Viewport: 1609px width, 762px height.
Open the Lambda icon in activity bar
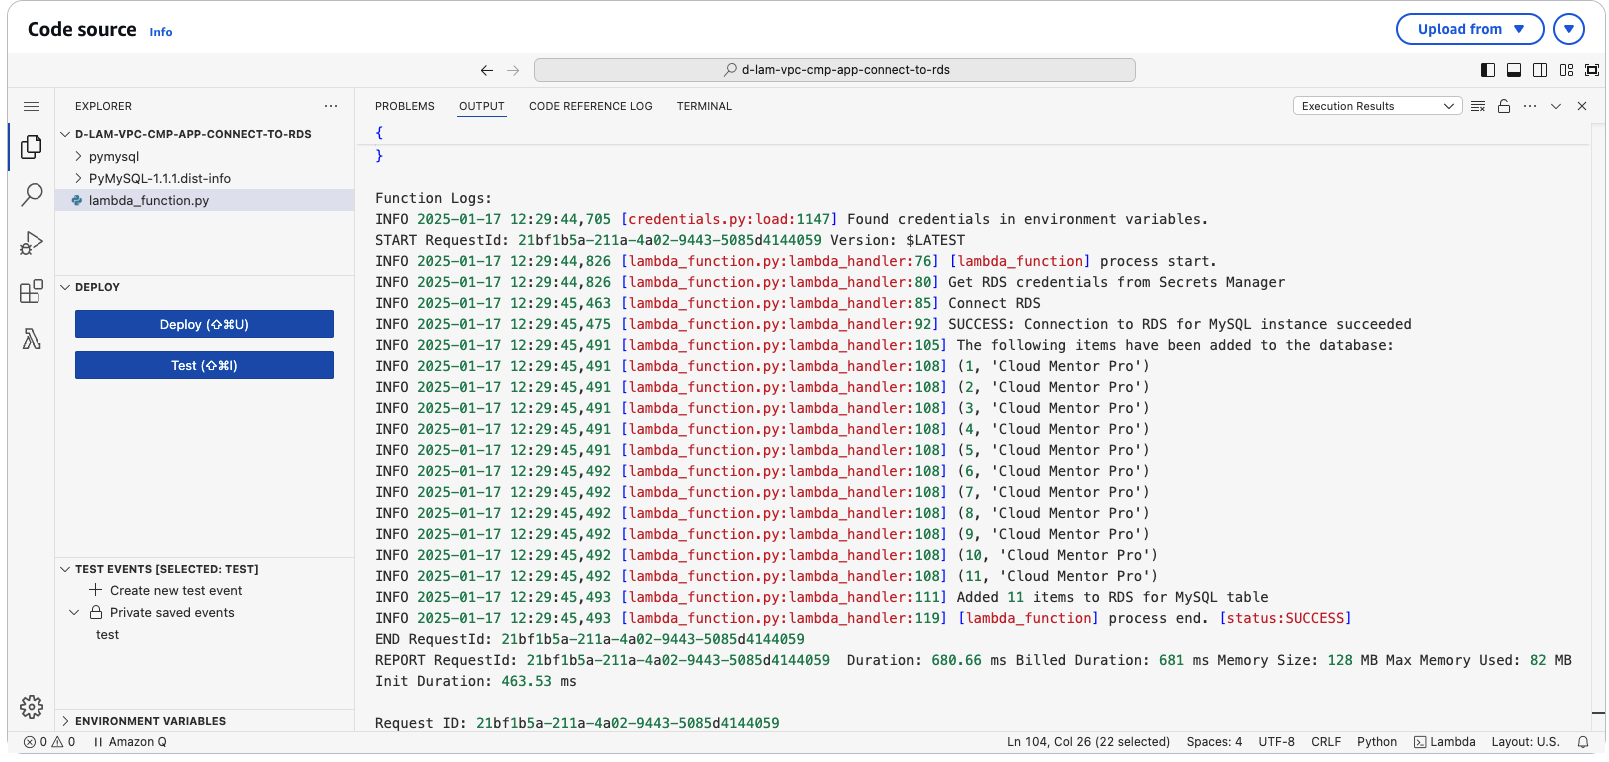[31, 339]
